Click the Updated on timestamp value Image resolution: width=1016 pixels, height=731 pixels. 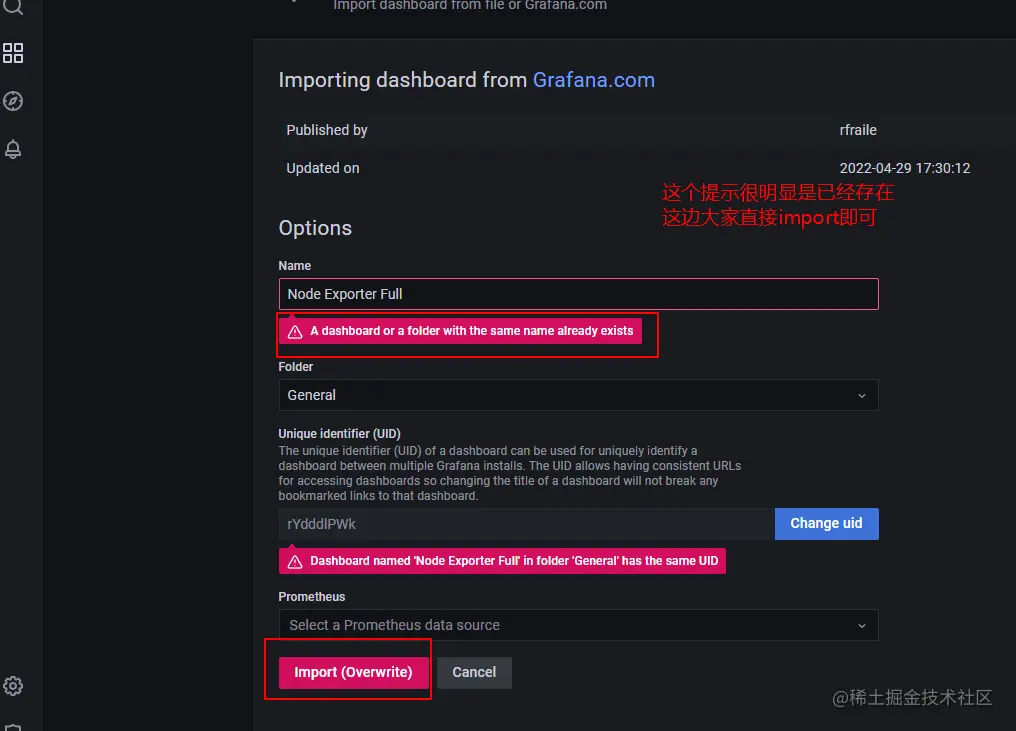(x=905, y=168)
